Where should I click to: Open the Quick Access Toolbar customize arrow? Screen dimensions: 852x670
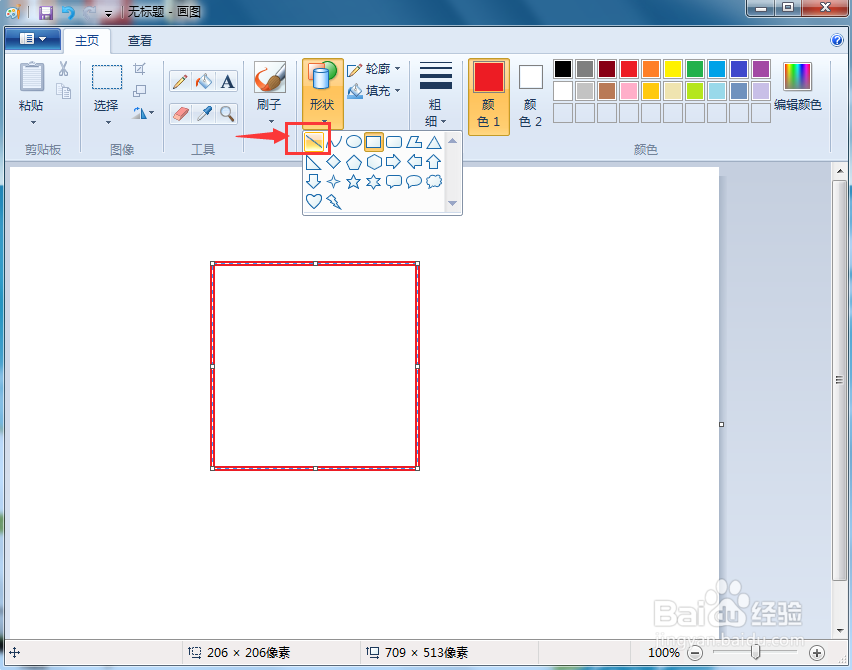pos(109,14)
